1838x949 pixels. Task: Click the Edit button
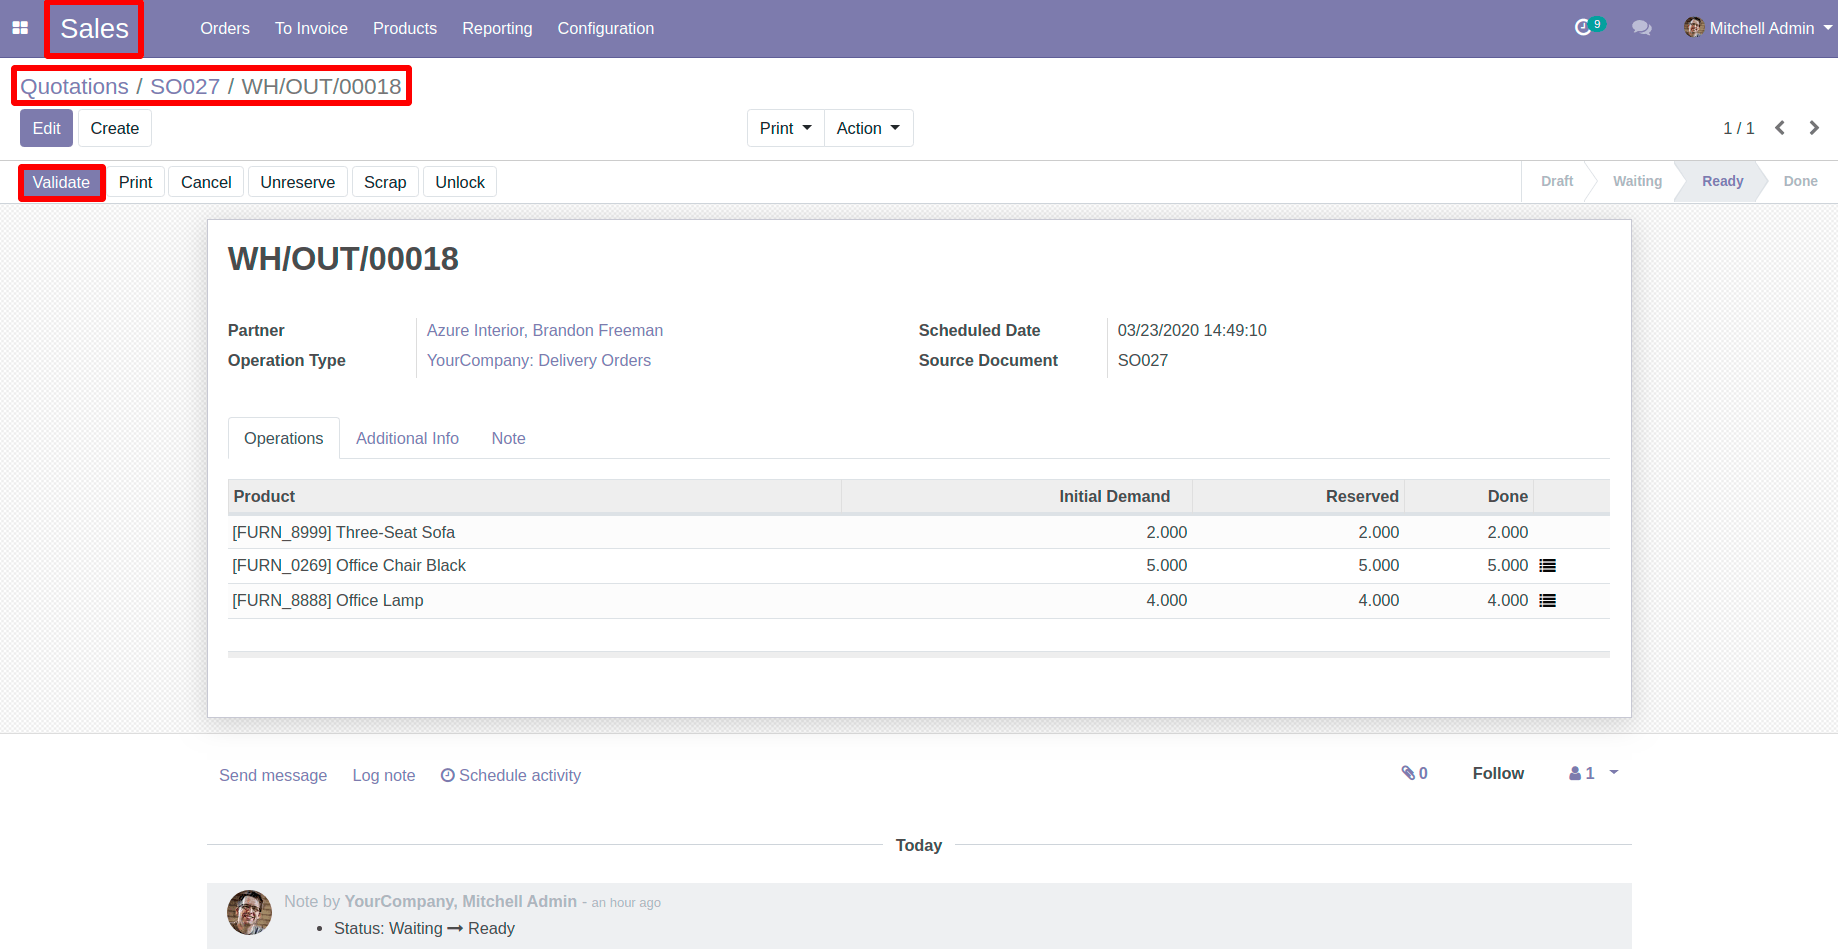46,128
